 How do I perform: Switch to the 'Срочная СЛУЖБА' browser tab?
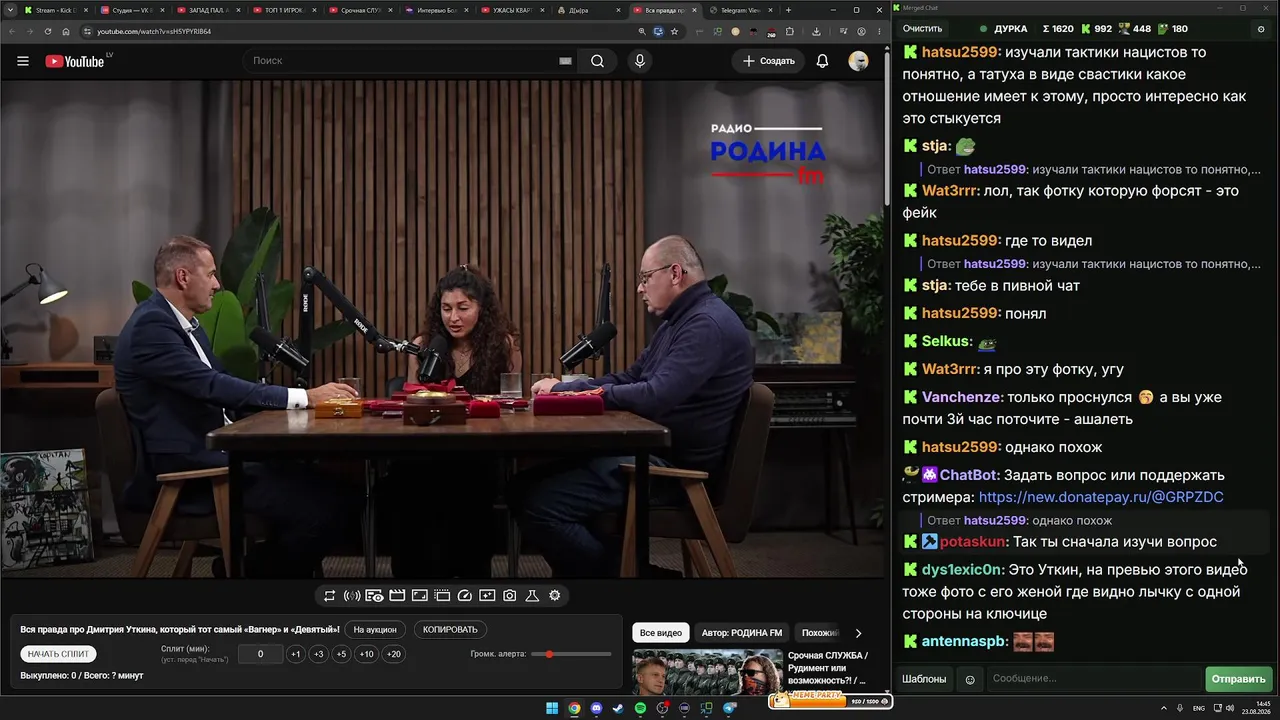click(x=359, y=10)
